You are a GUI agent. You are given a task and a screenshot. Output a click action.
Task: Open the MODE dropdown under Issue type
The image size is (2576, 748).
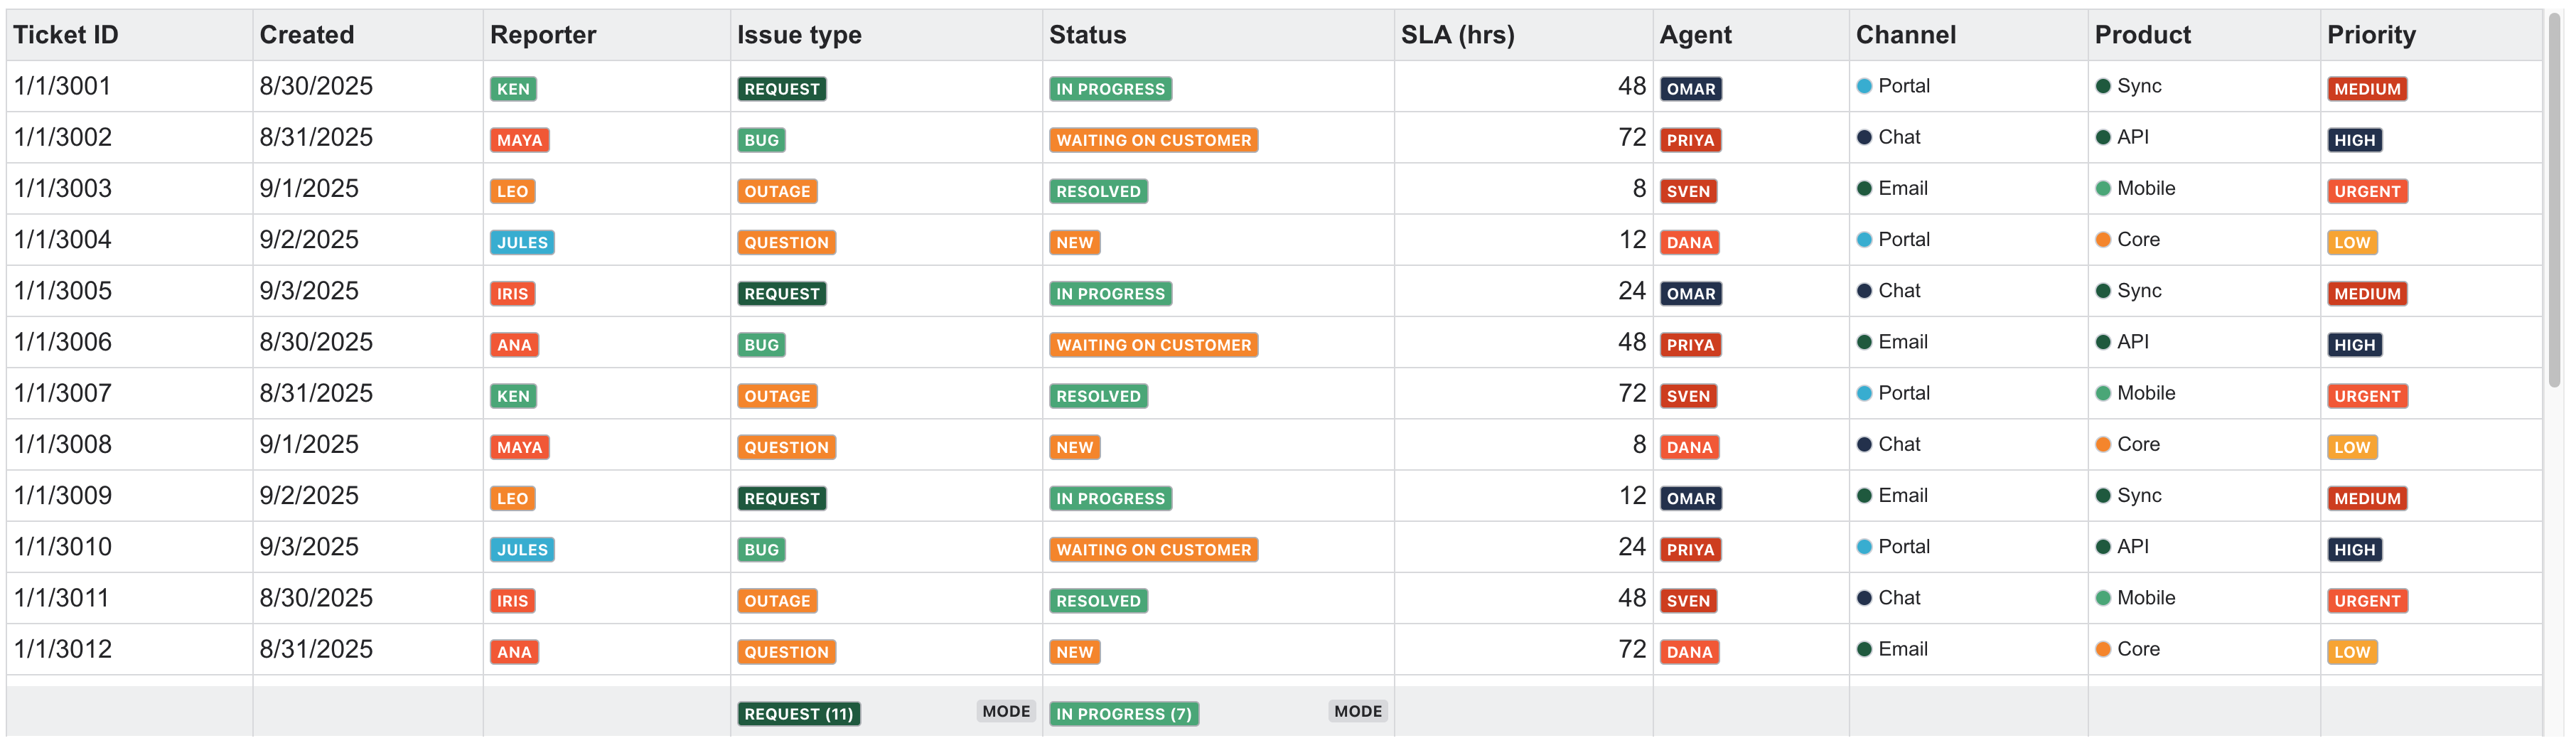coord(1006,711)
